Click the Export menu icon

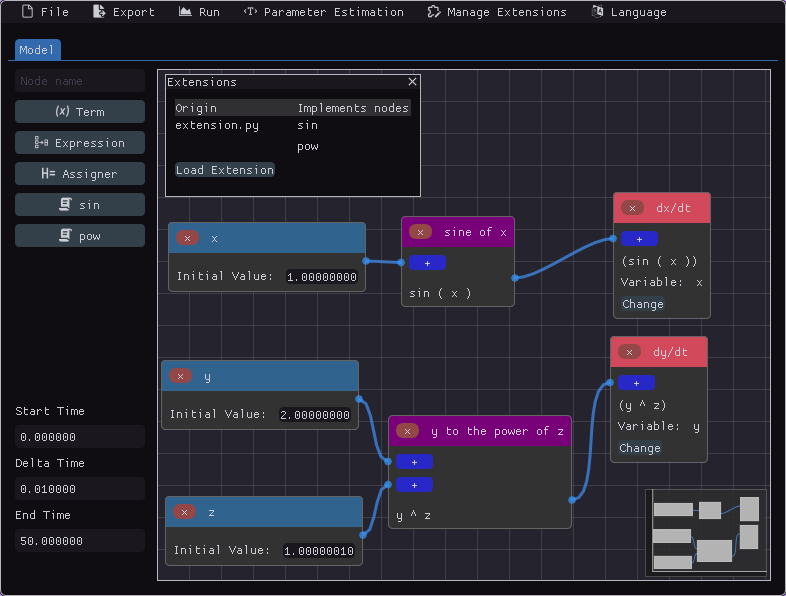(99, 11)
